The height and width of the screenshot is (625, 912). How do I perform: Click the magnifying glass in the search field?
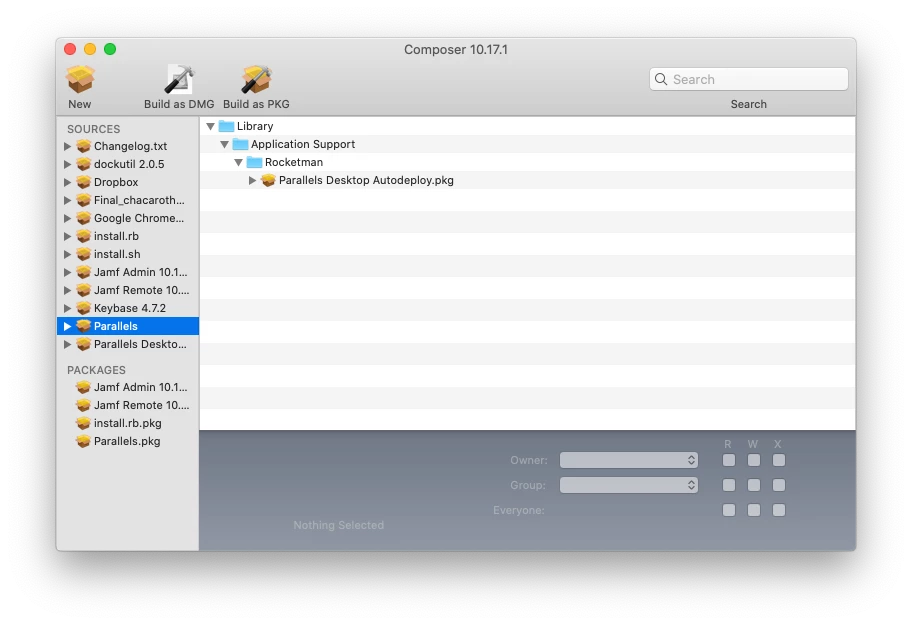(661, 79)
